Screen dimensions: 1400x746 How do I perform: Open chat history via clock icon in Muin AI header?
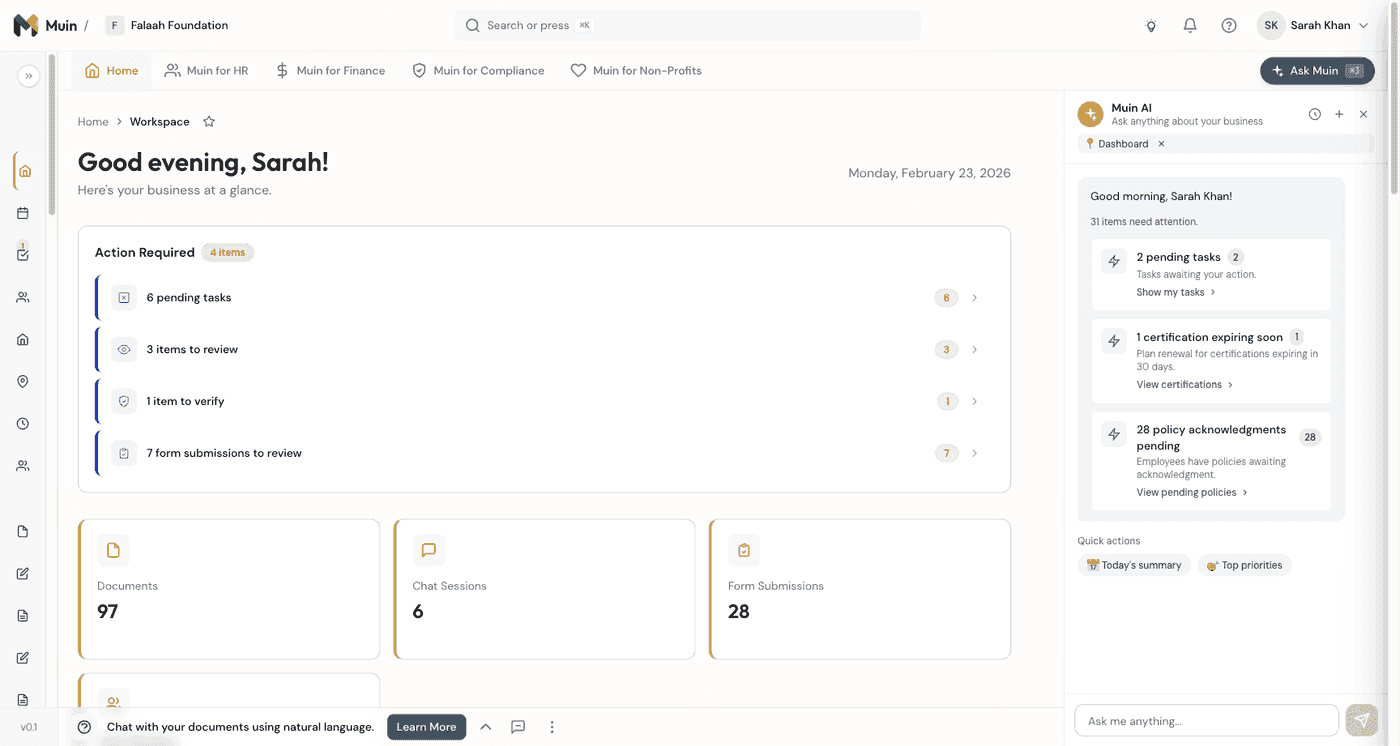click(x=1315, y=114)
